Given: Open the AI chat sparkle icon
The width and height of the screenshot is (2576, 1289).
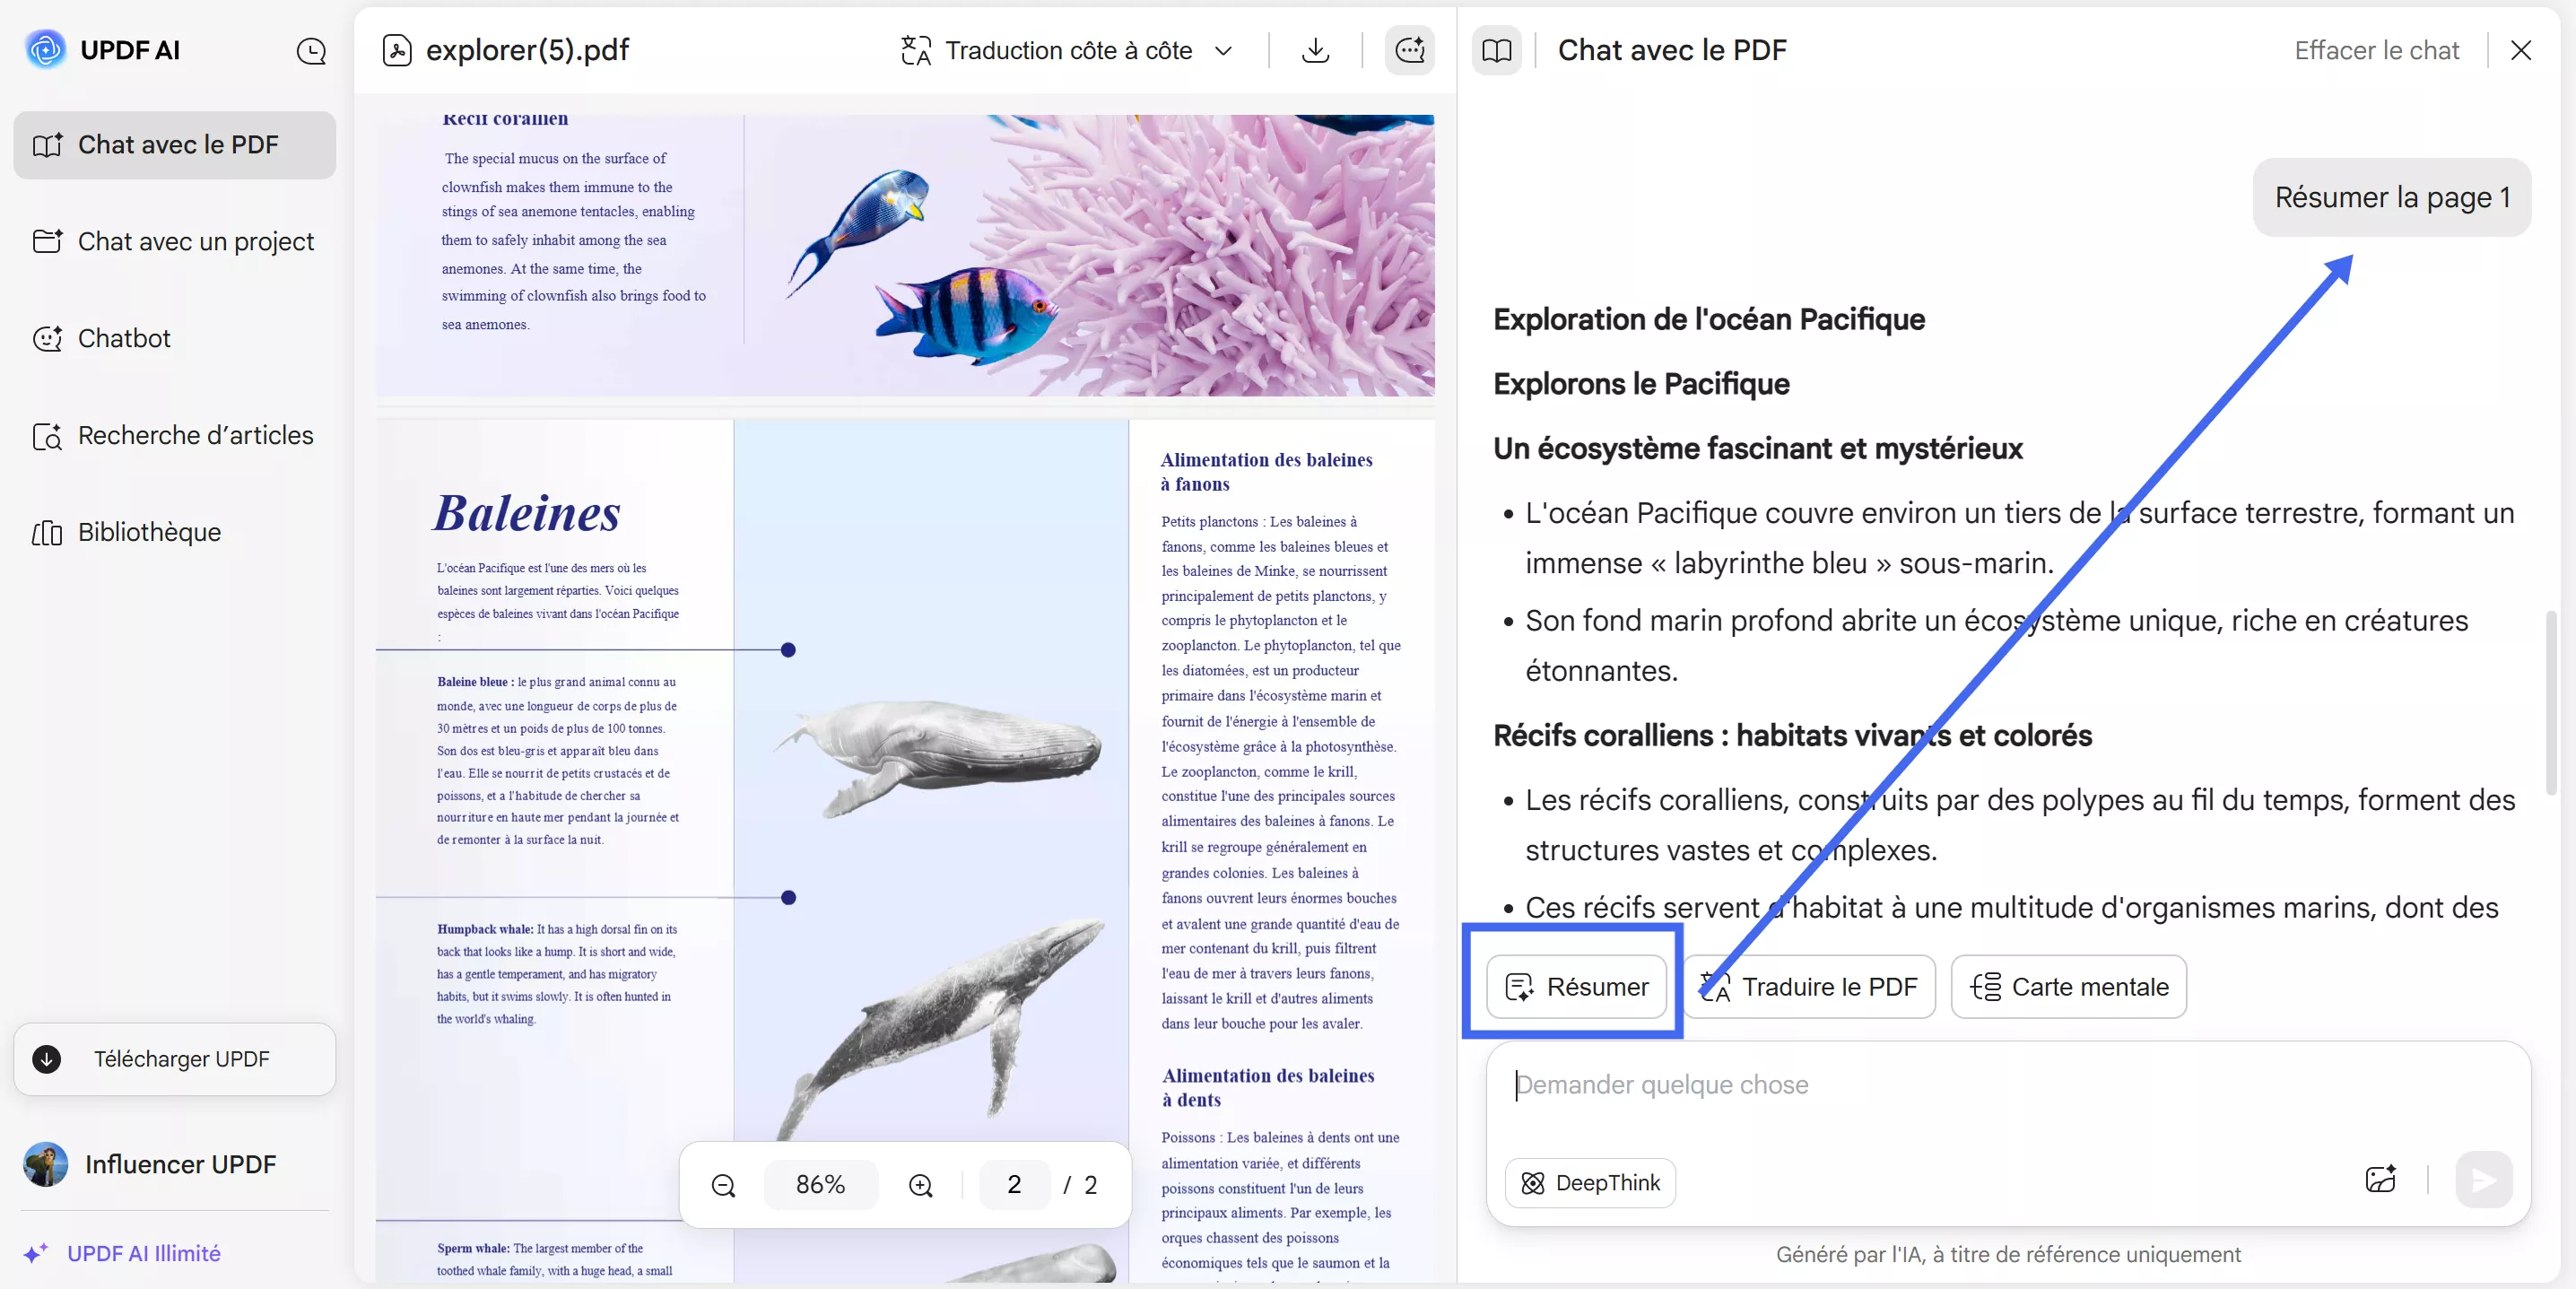Looking at the screenshot, I should click(1409, 50).
